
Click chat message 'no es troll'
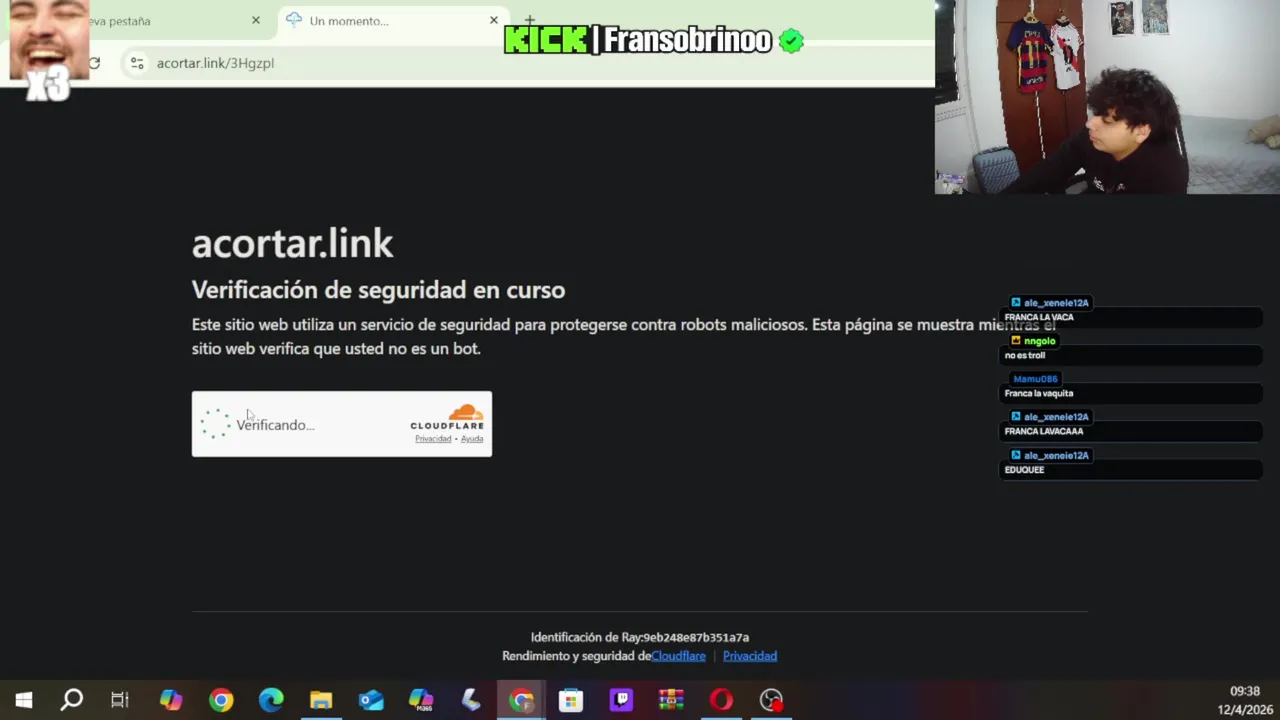point(1025,355)
